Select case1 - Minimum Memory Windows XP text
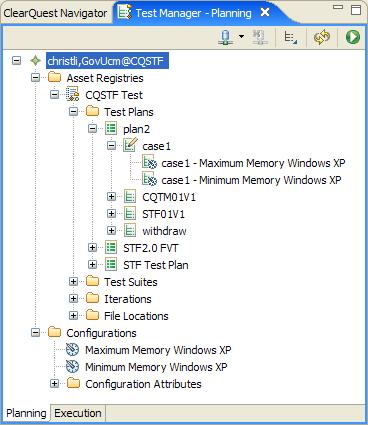This screenshot has width=368, height=425. coord(251,180)
